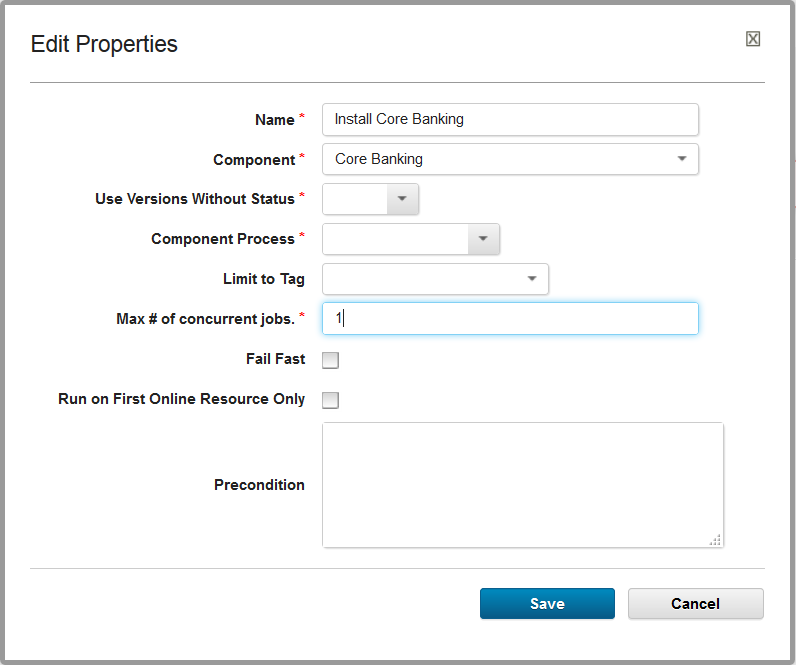Click the Use Versions Without Status arrow button
The width and height of the screenshot is (796, 665).
402,199
